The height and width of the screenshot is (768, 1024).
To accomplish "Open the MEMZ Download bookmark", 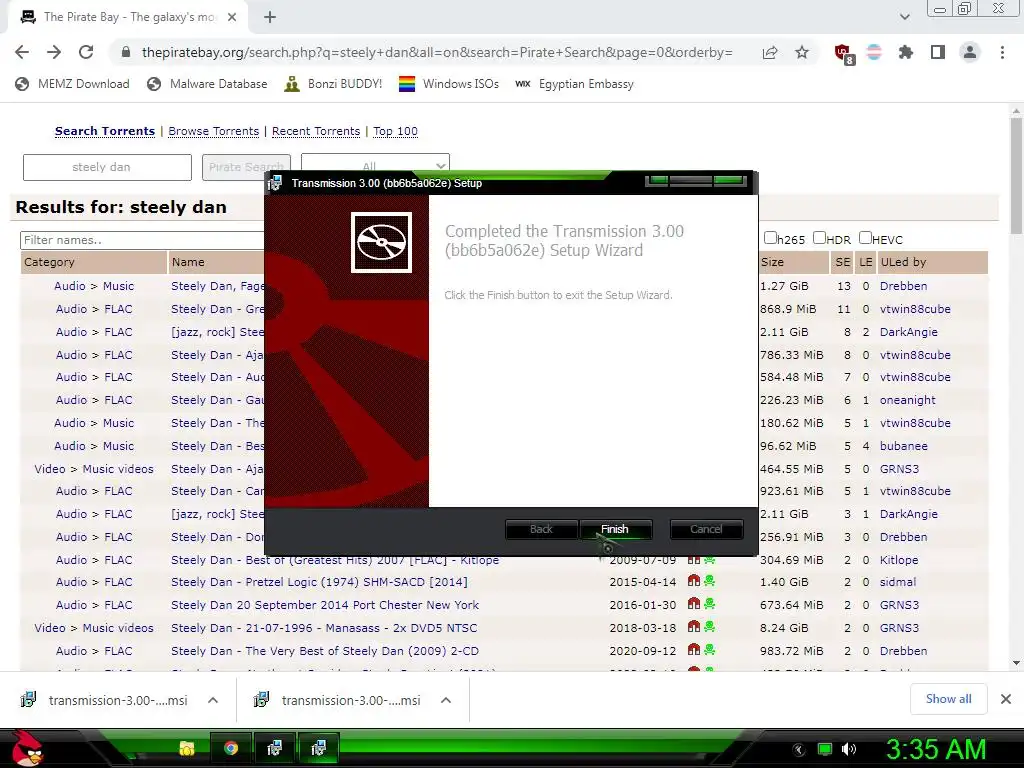I will point(72,84).
